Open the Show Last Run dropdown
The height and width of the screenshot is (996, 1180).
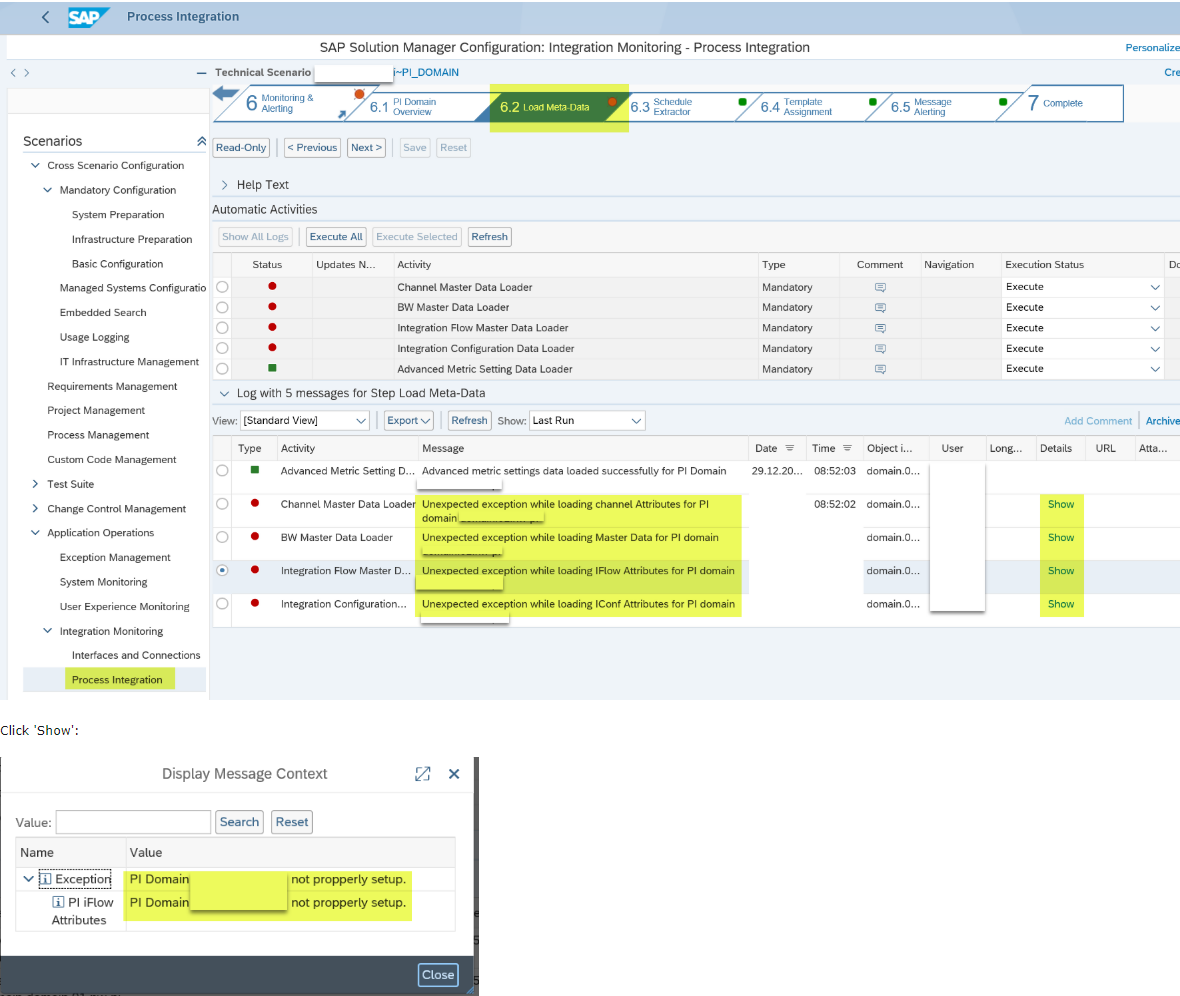(587, 421)
